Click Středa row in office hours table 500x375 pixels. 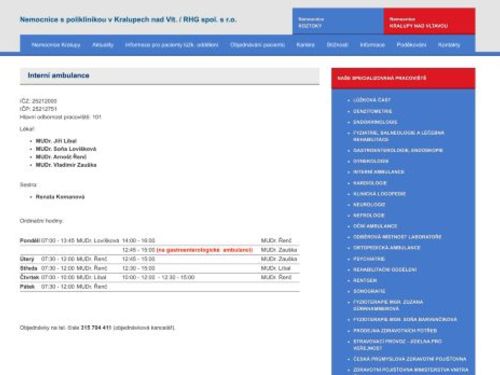[x=160, y=268]
